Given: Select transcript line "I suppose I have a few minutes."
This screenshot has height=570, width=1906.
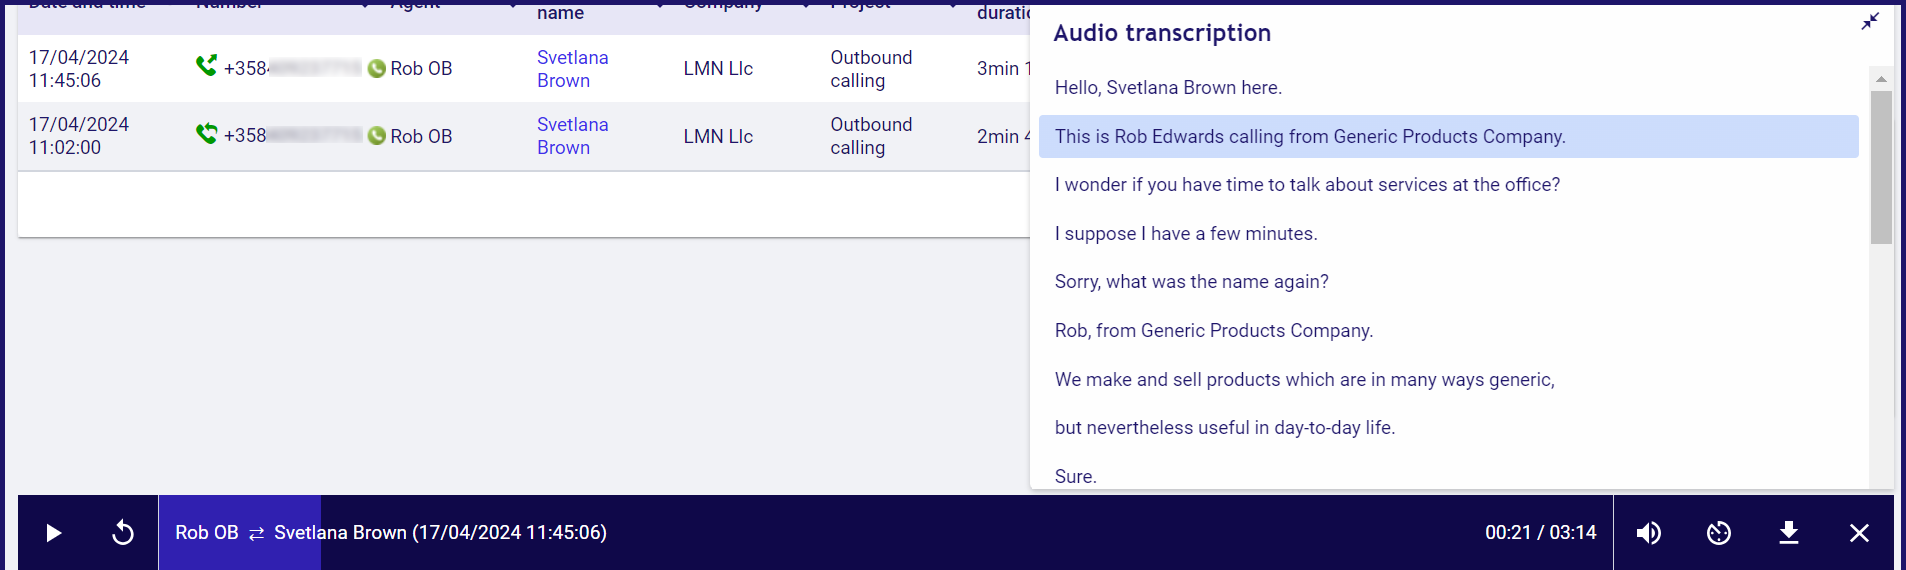Looking at the screenshot, I should (x=1186, y=234).
